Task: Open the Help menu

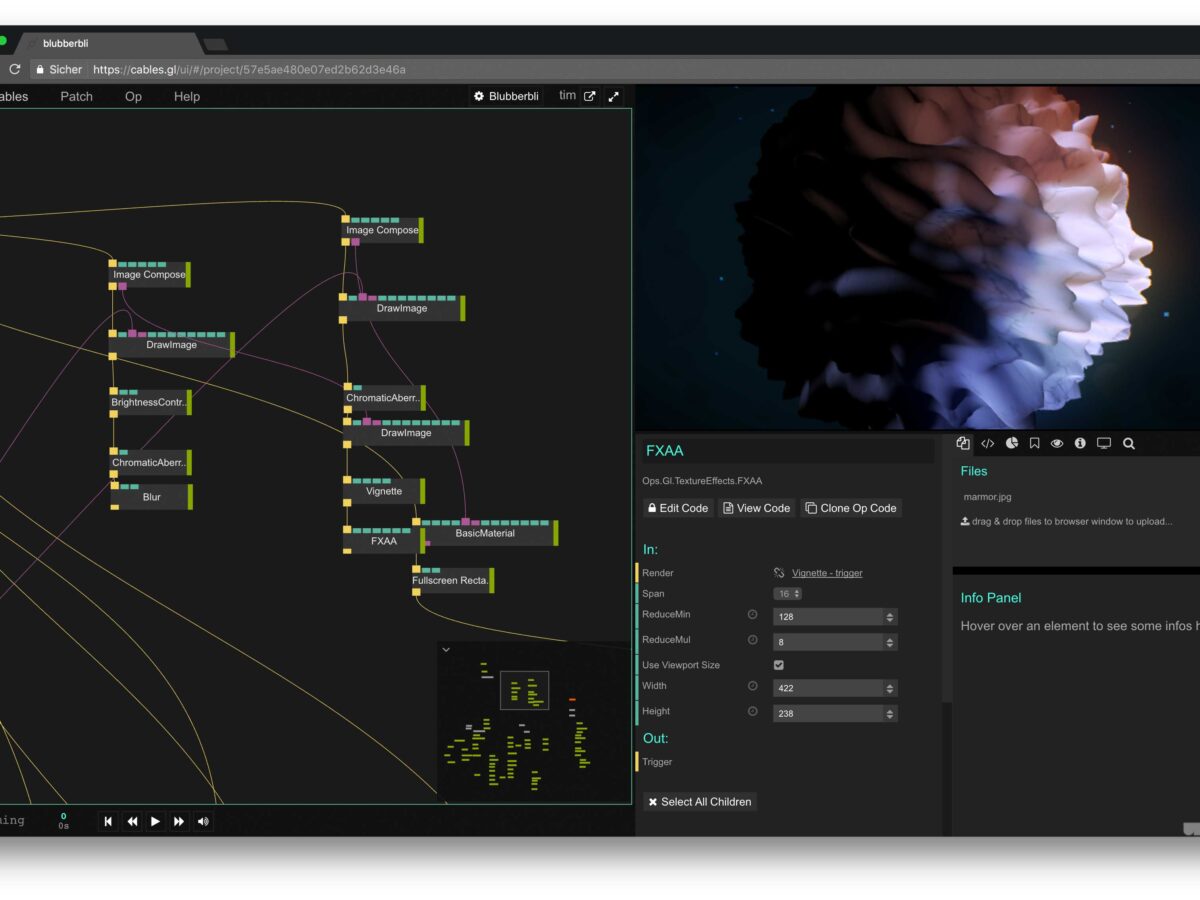Action: point(187,97)
